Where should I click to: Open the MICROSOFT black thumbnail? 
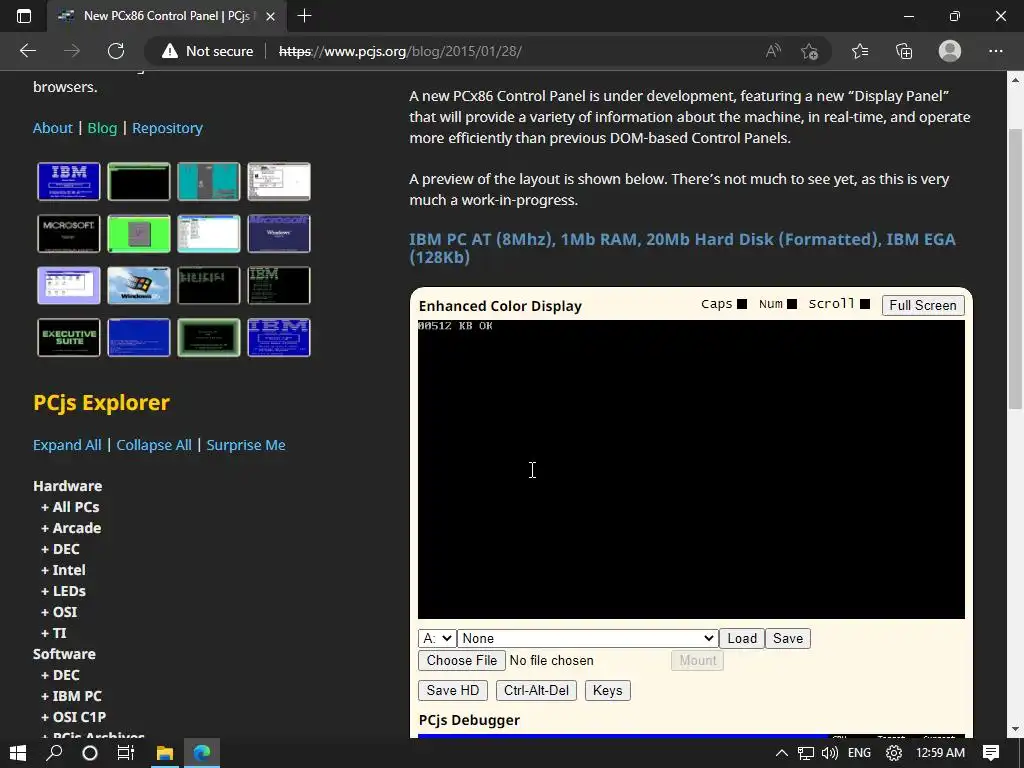click(x=69, y=233)
